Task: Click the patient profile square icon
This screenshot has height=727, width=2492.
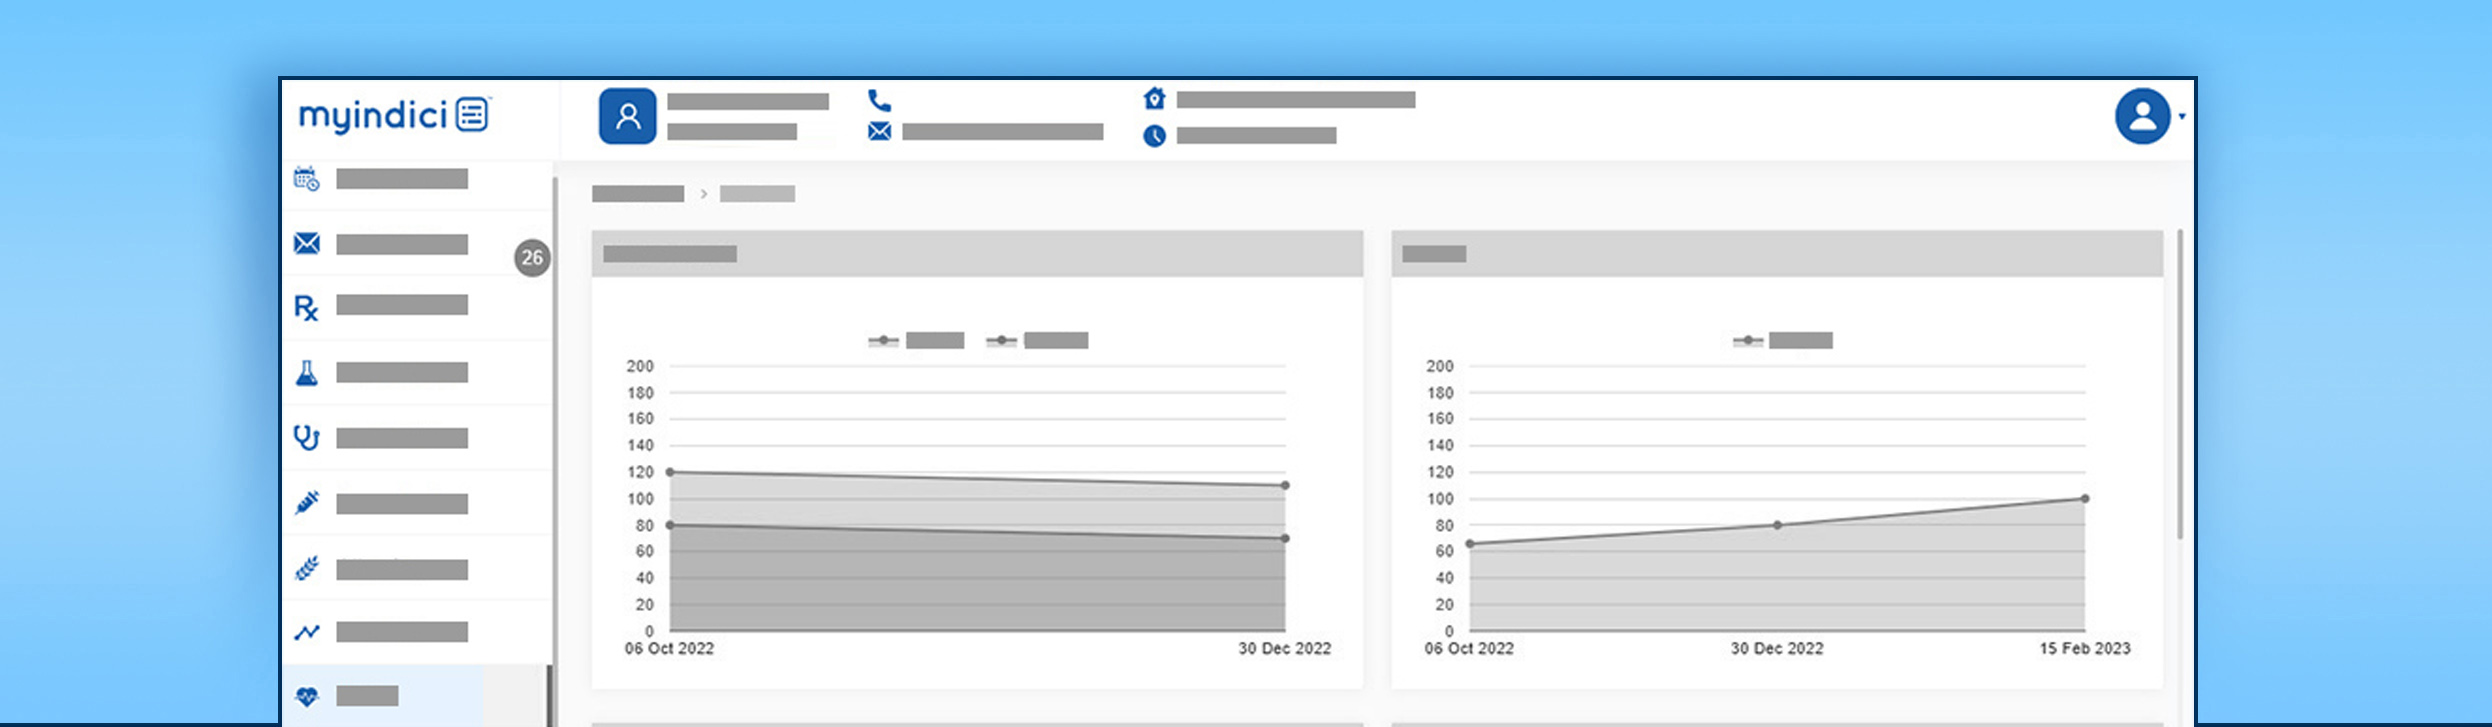Action: [628, 116]
